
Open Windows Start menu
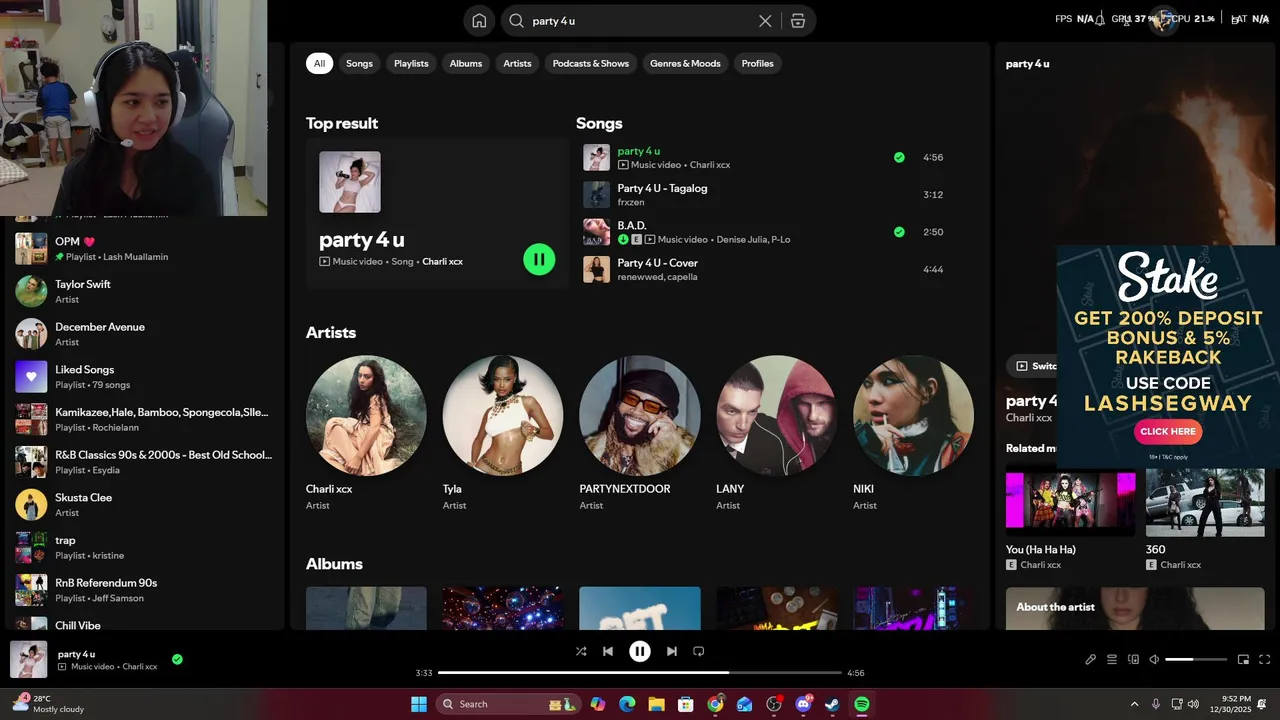[419, 704]
